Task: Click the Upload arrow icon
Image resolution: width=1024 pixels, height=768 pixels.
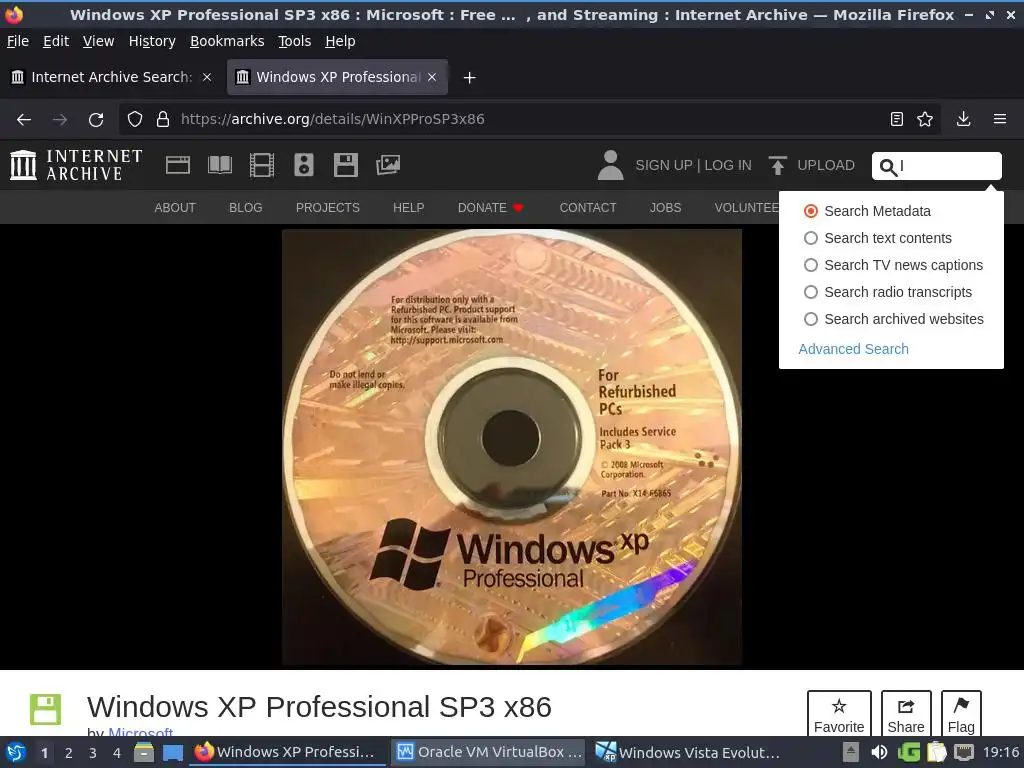Action: [x=777, y=165]
